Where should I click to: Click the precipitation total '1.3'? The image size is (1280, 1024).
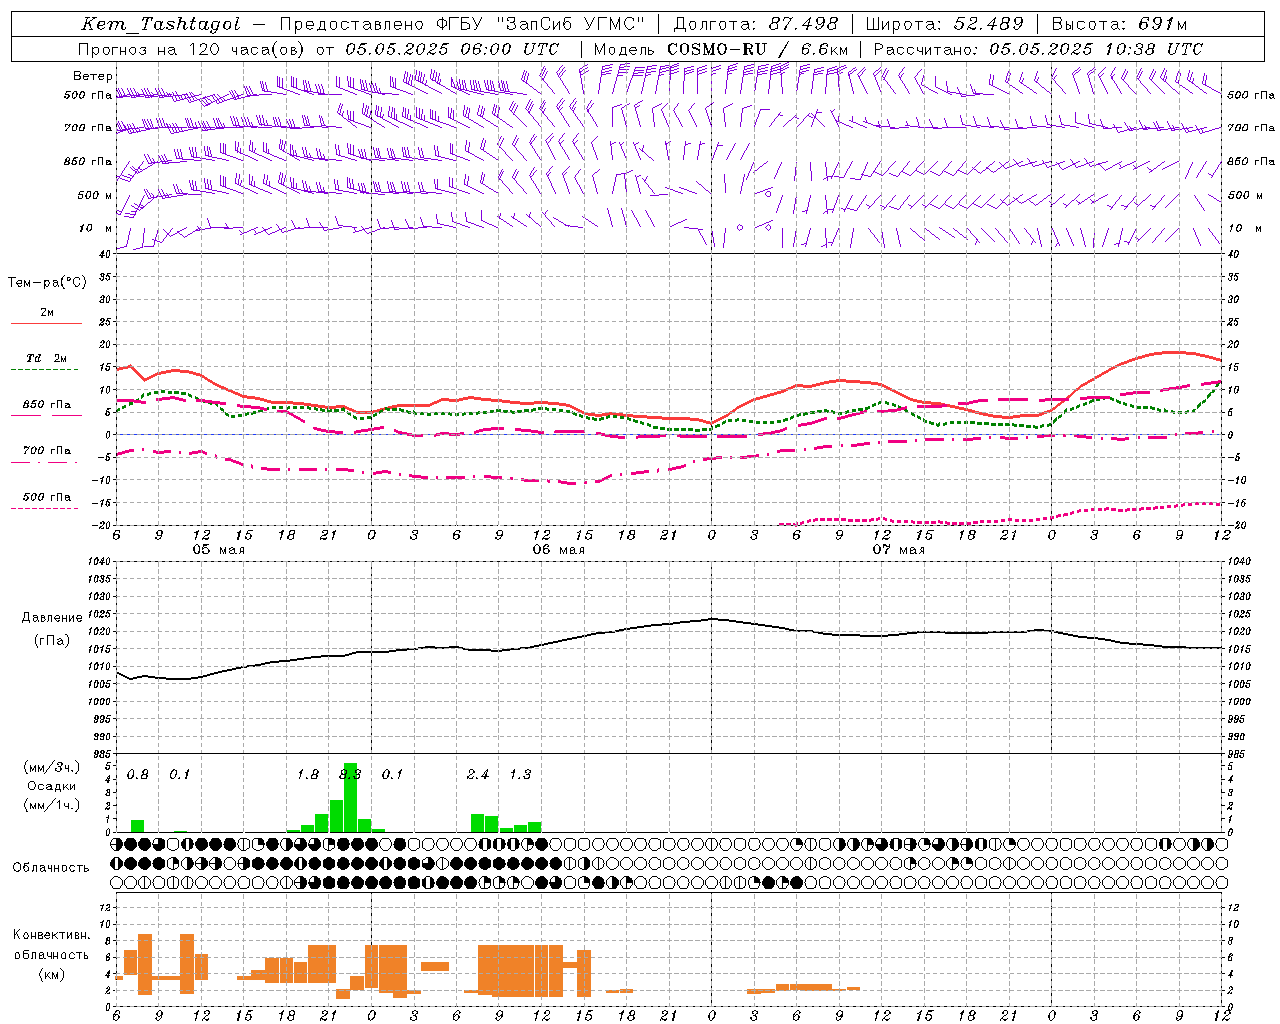coord(520,775)
